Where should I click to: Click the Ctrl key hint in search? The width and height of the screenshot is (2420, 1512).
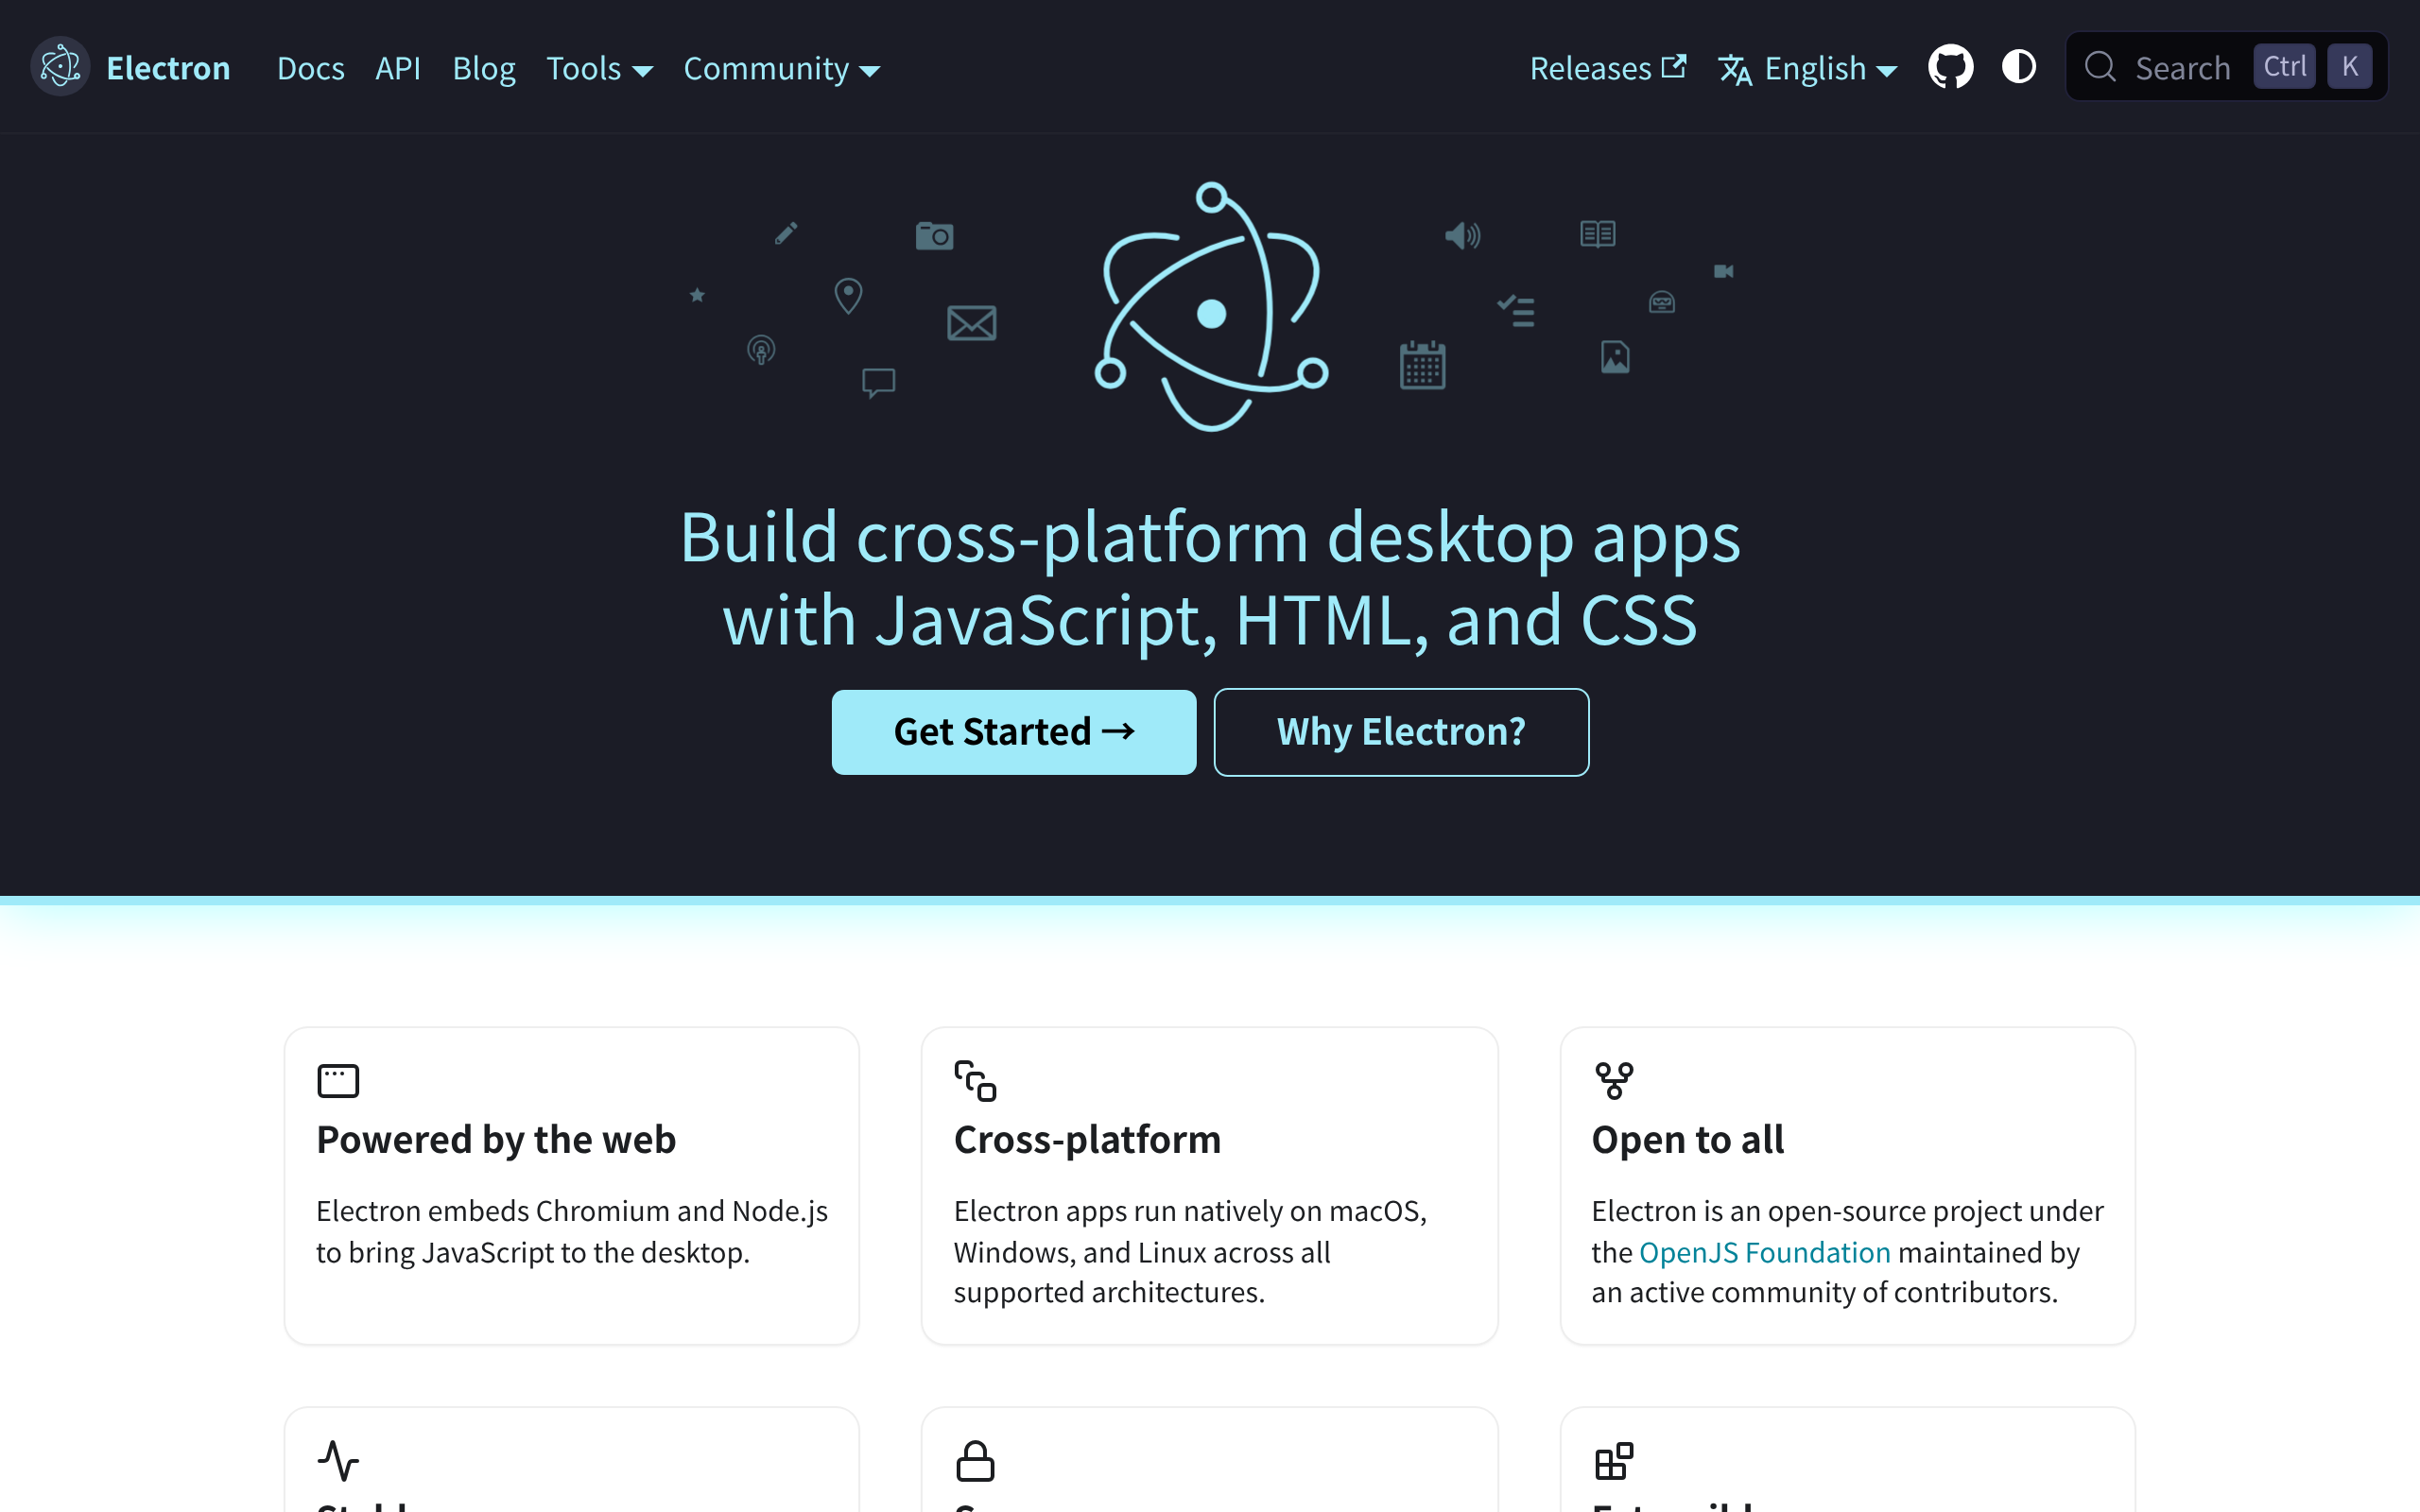[2284, 67]
